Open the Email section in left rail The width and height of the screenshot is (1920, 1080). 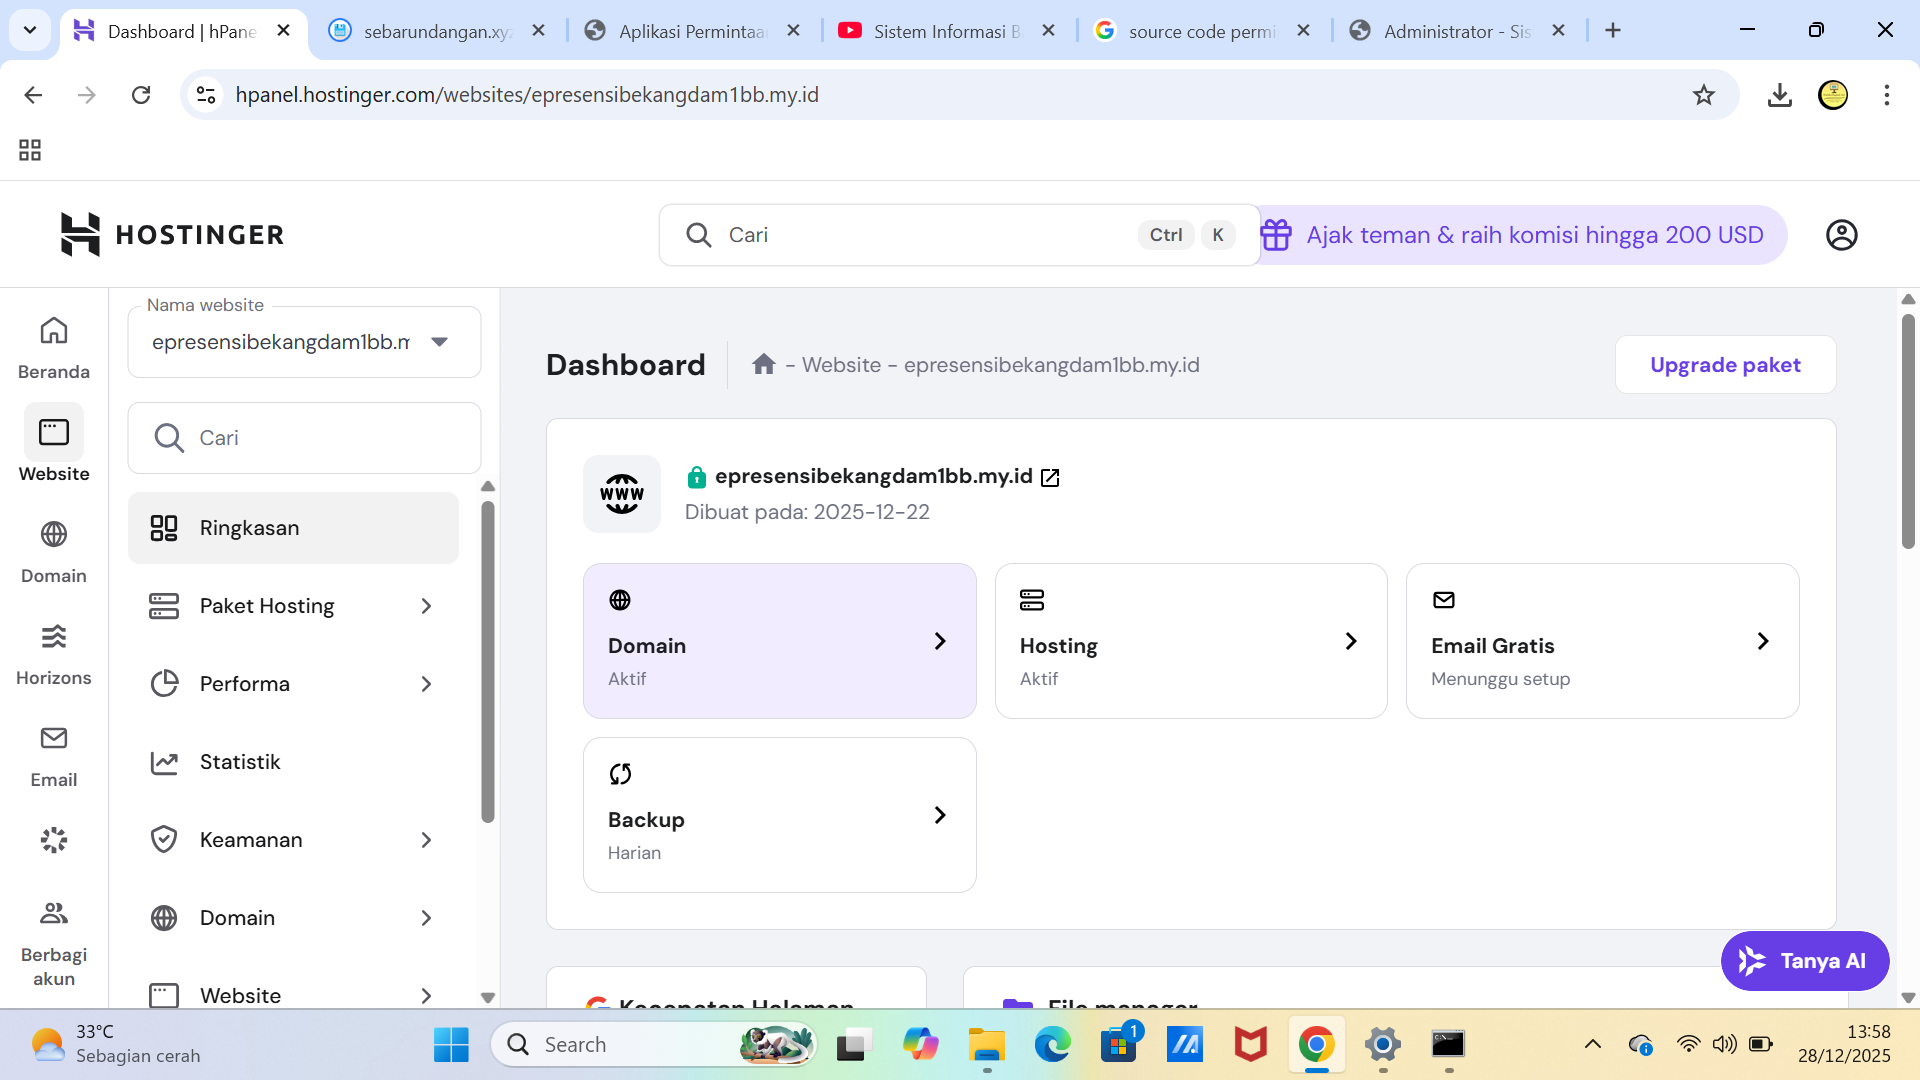coord(54,755)
